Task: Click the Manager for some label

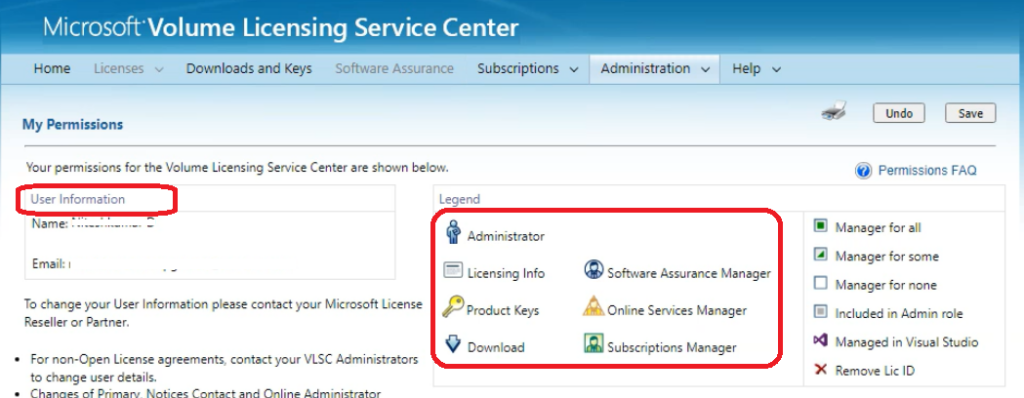Action: point(887,256)
